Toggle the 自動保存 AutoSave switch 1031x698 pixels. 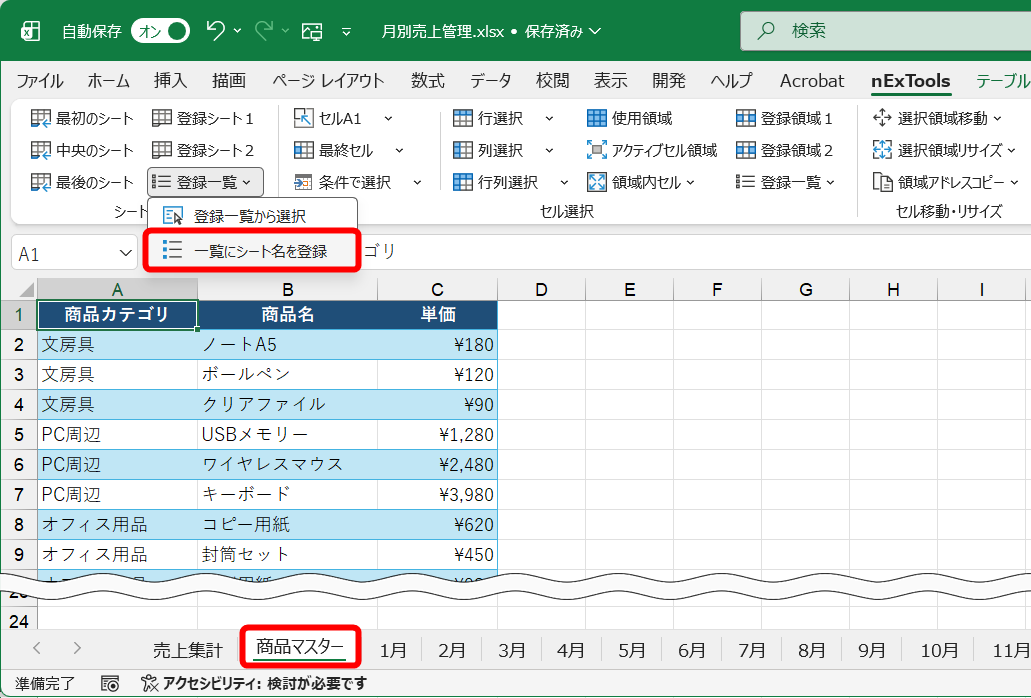[160, 31]
